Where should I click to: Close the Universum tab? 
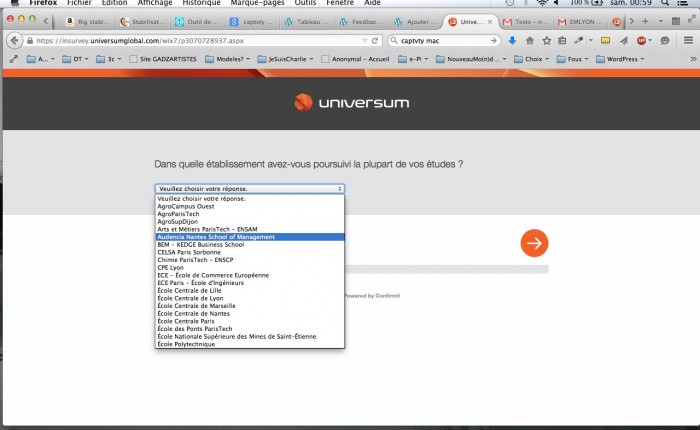[490, 21]
